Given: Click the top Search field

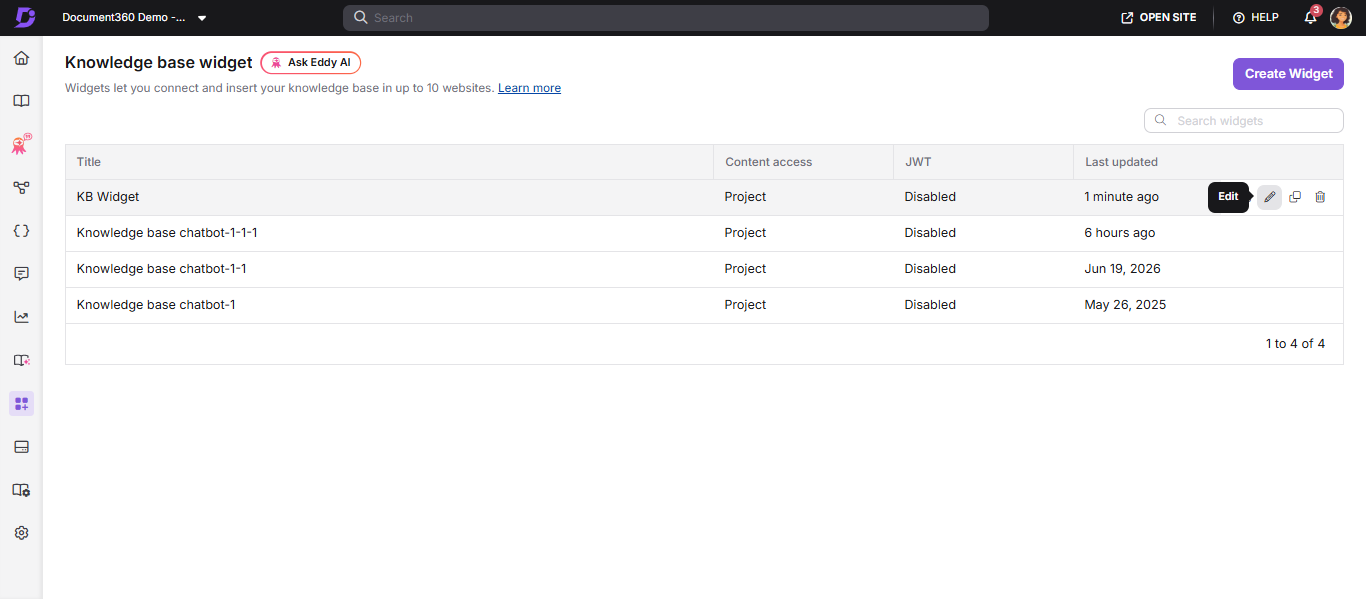Looking at the screenshot, I should click(x=666, y=18).
